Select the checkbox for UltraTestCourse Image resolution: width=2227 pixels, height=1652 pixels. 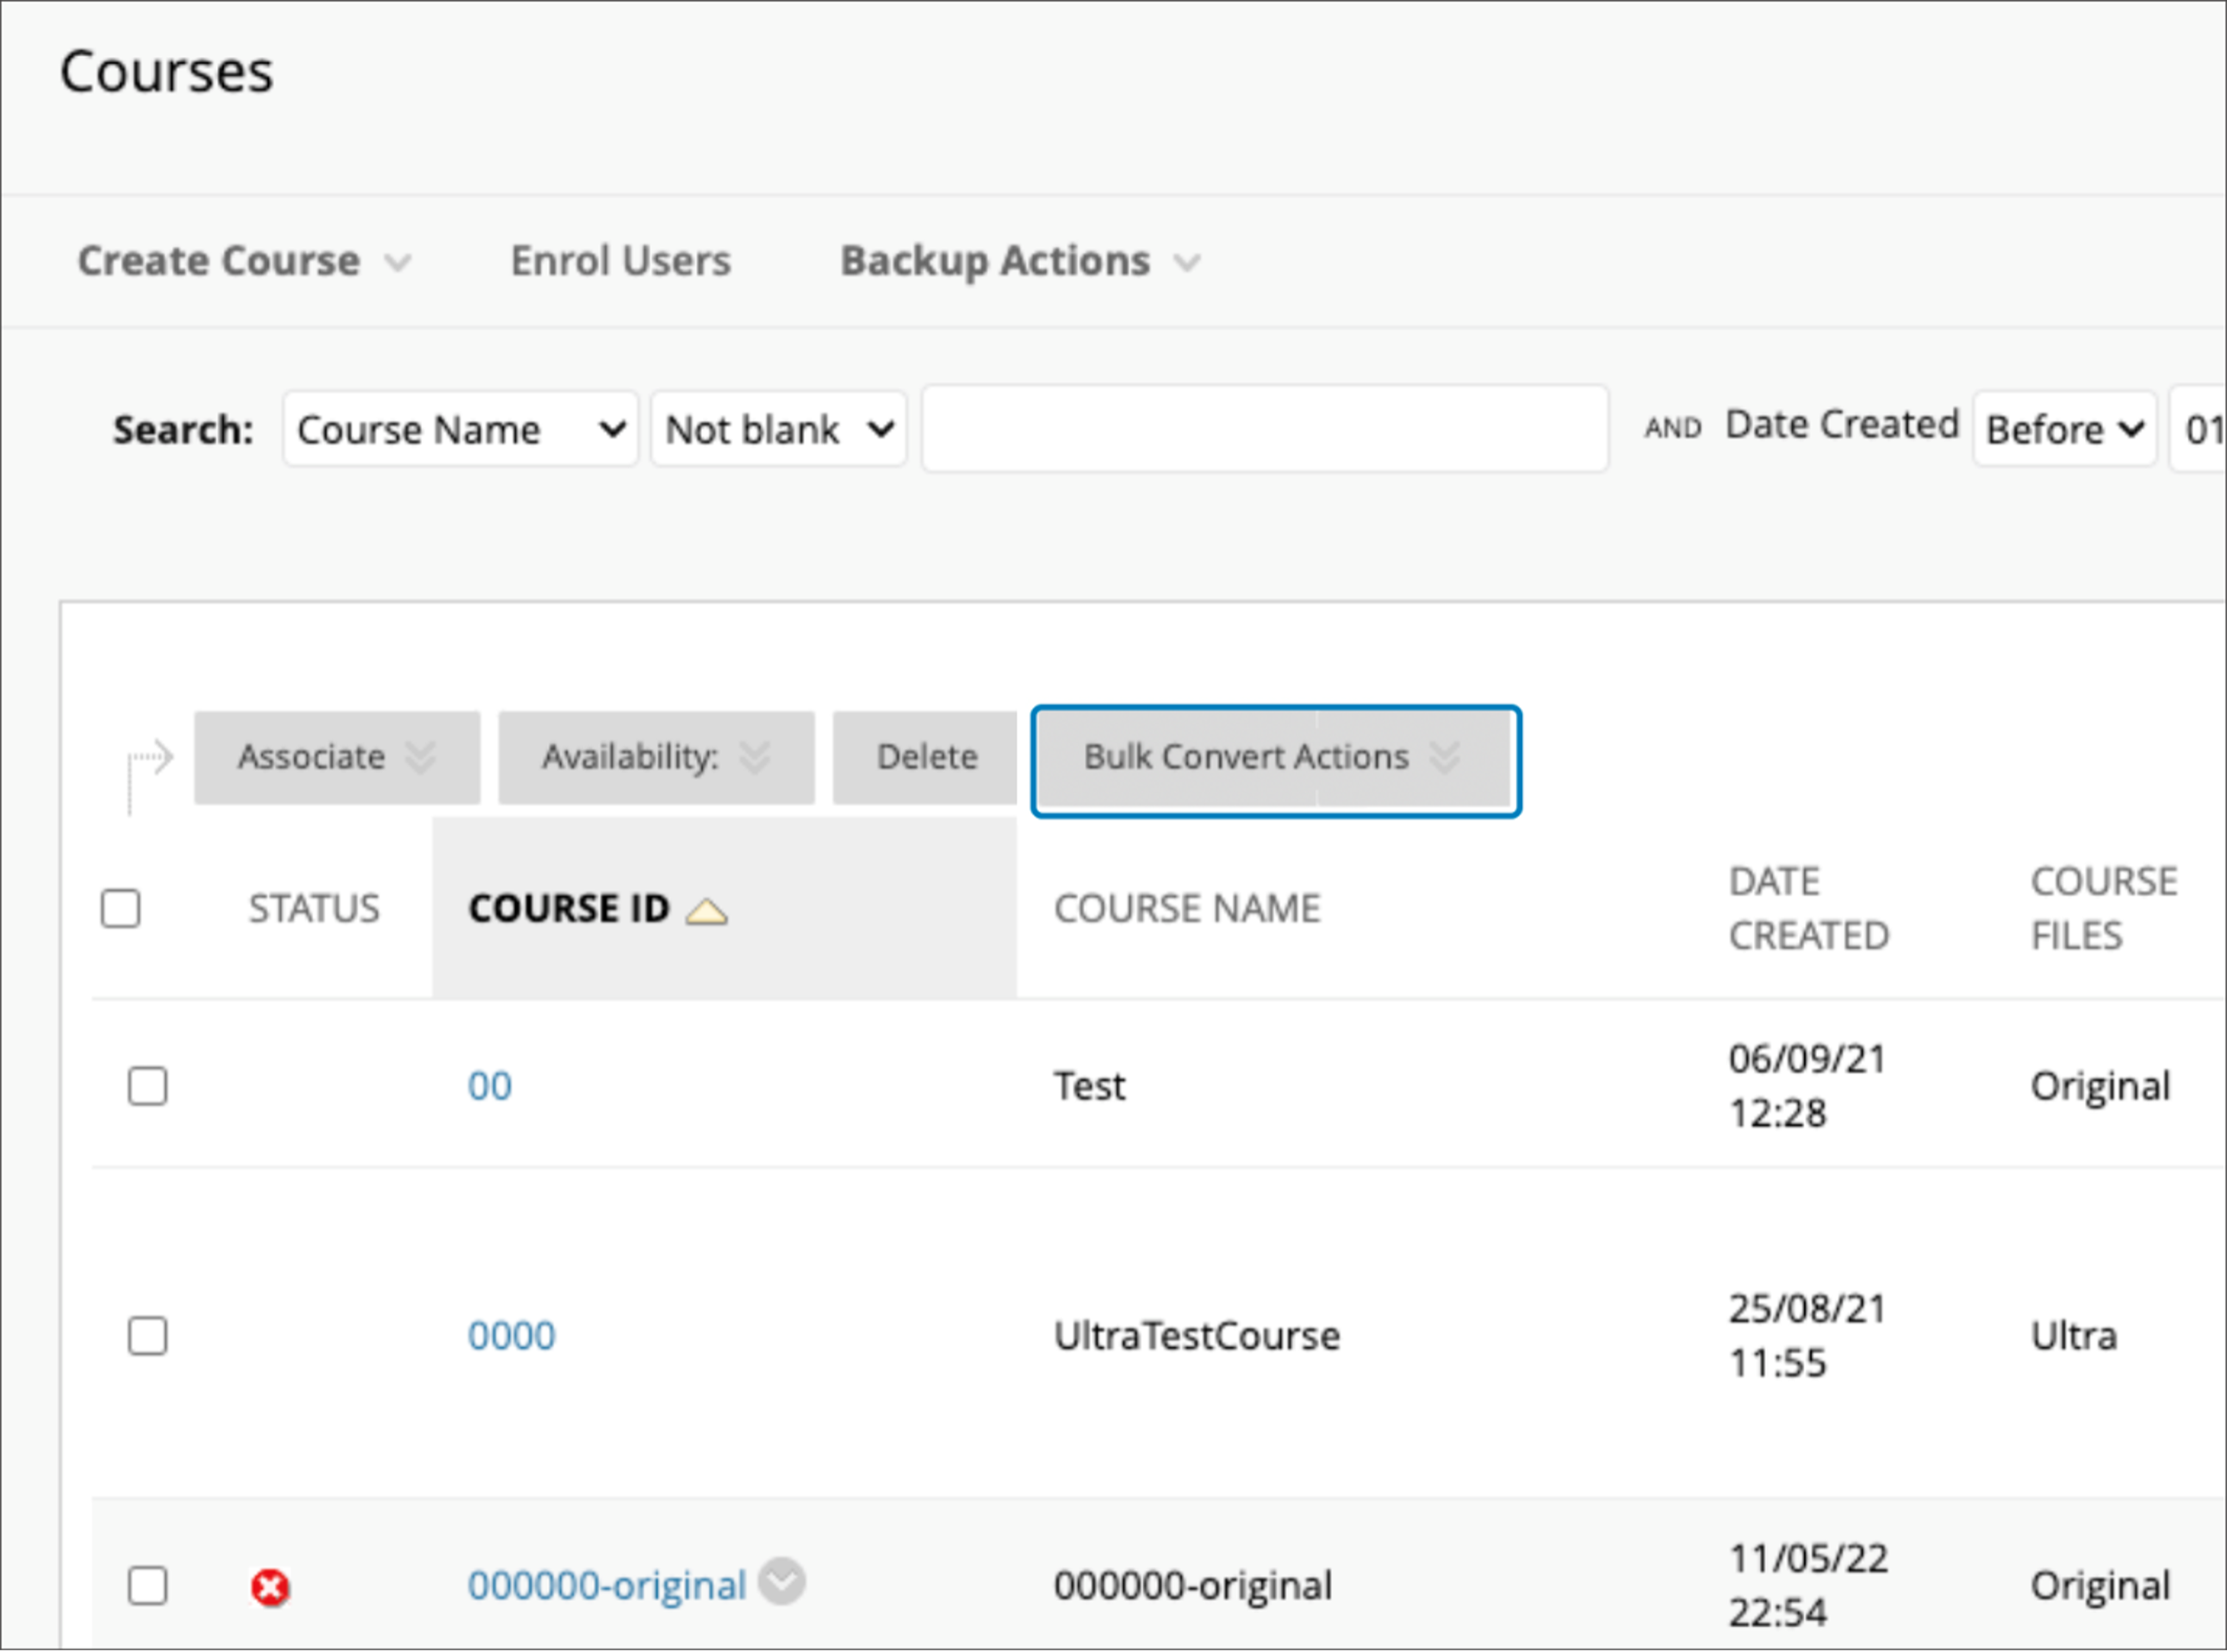[x=148, y=1336]
